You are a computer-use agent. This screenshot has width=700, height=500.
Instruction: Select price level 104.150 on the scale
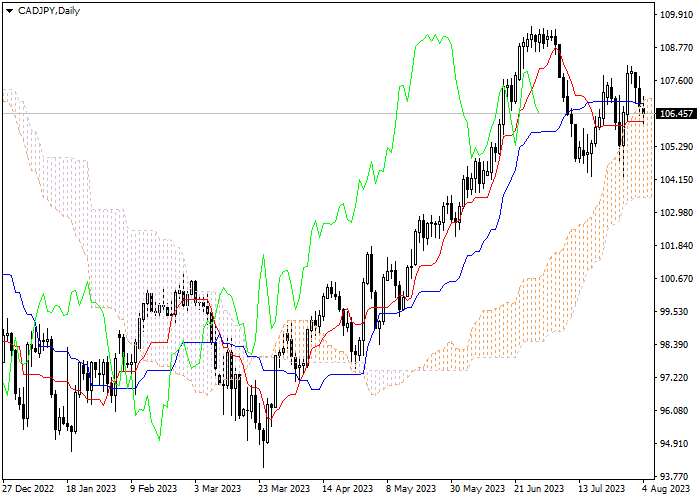(676, 180)
